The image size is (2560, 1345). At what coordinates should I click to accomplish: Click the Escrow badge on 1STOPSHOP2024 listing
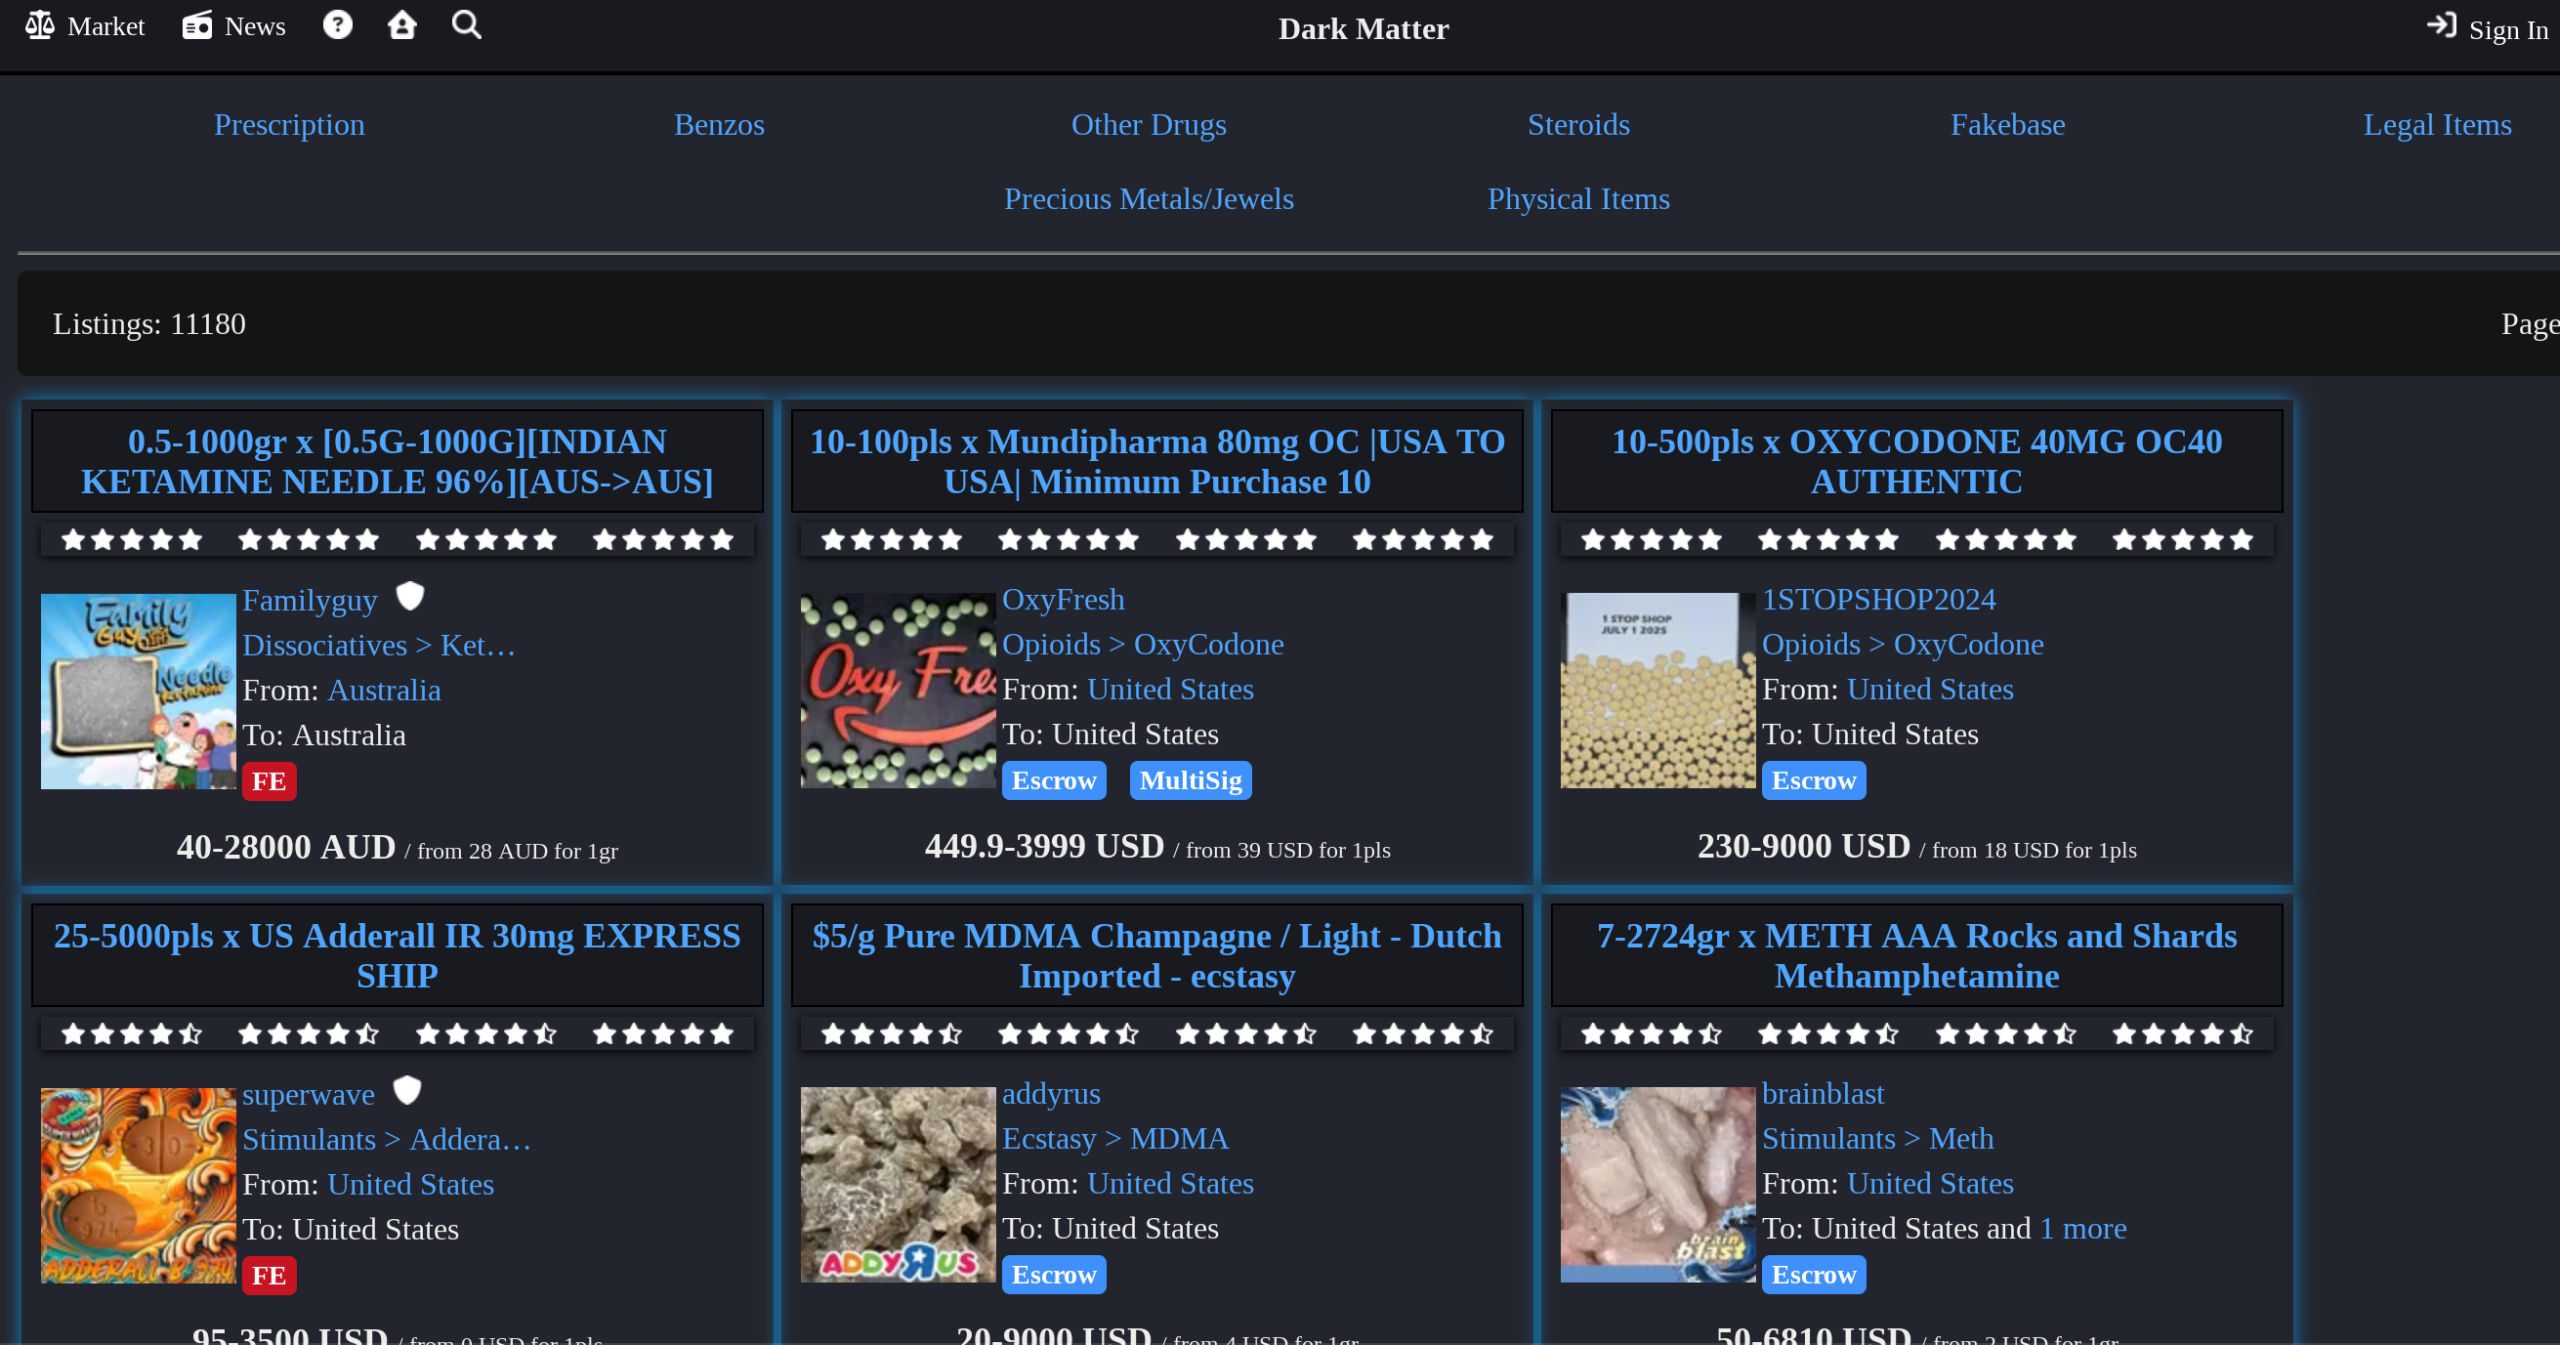pyautogui.click(x=1813, y=780)
